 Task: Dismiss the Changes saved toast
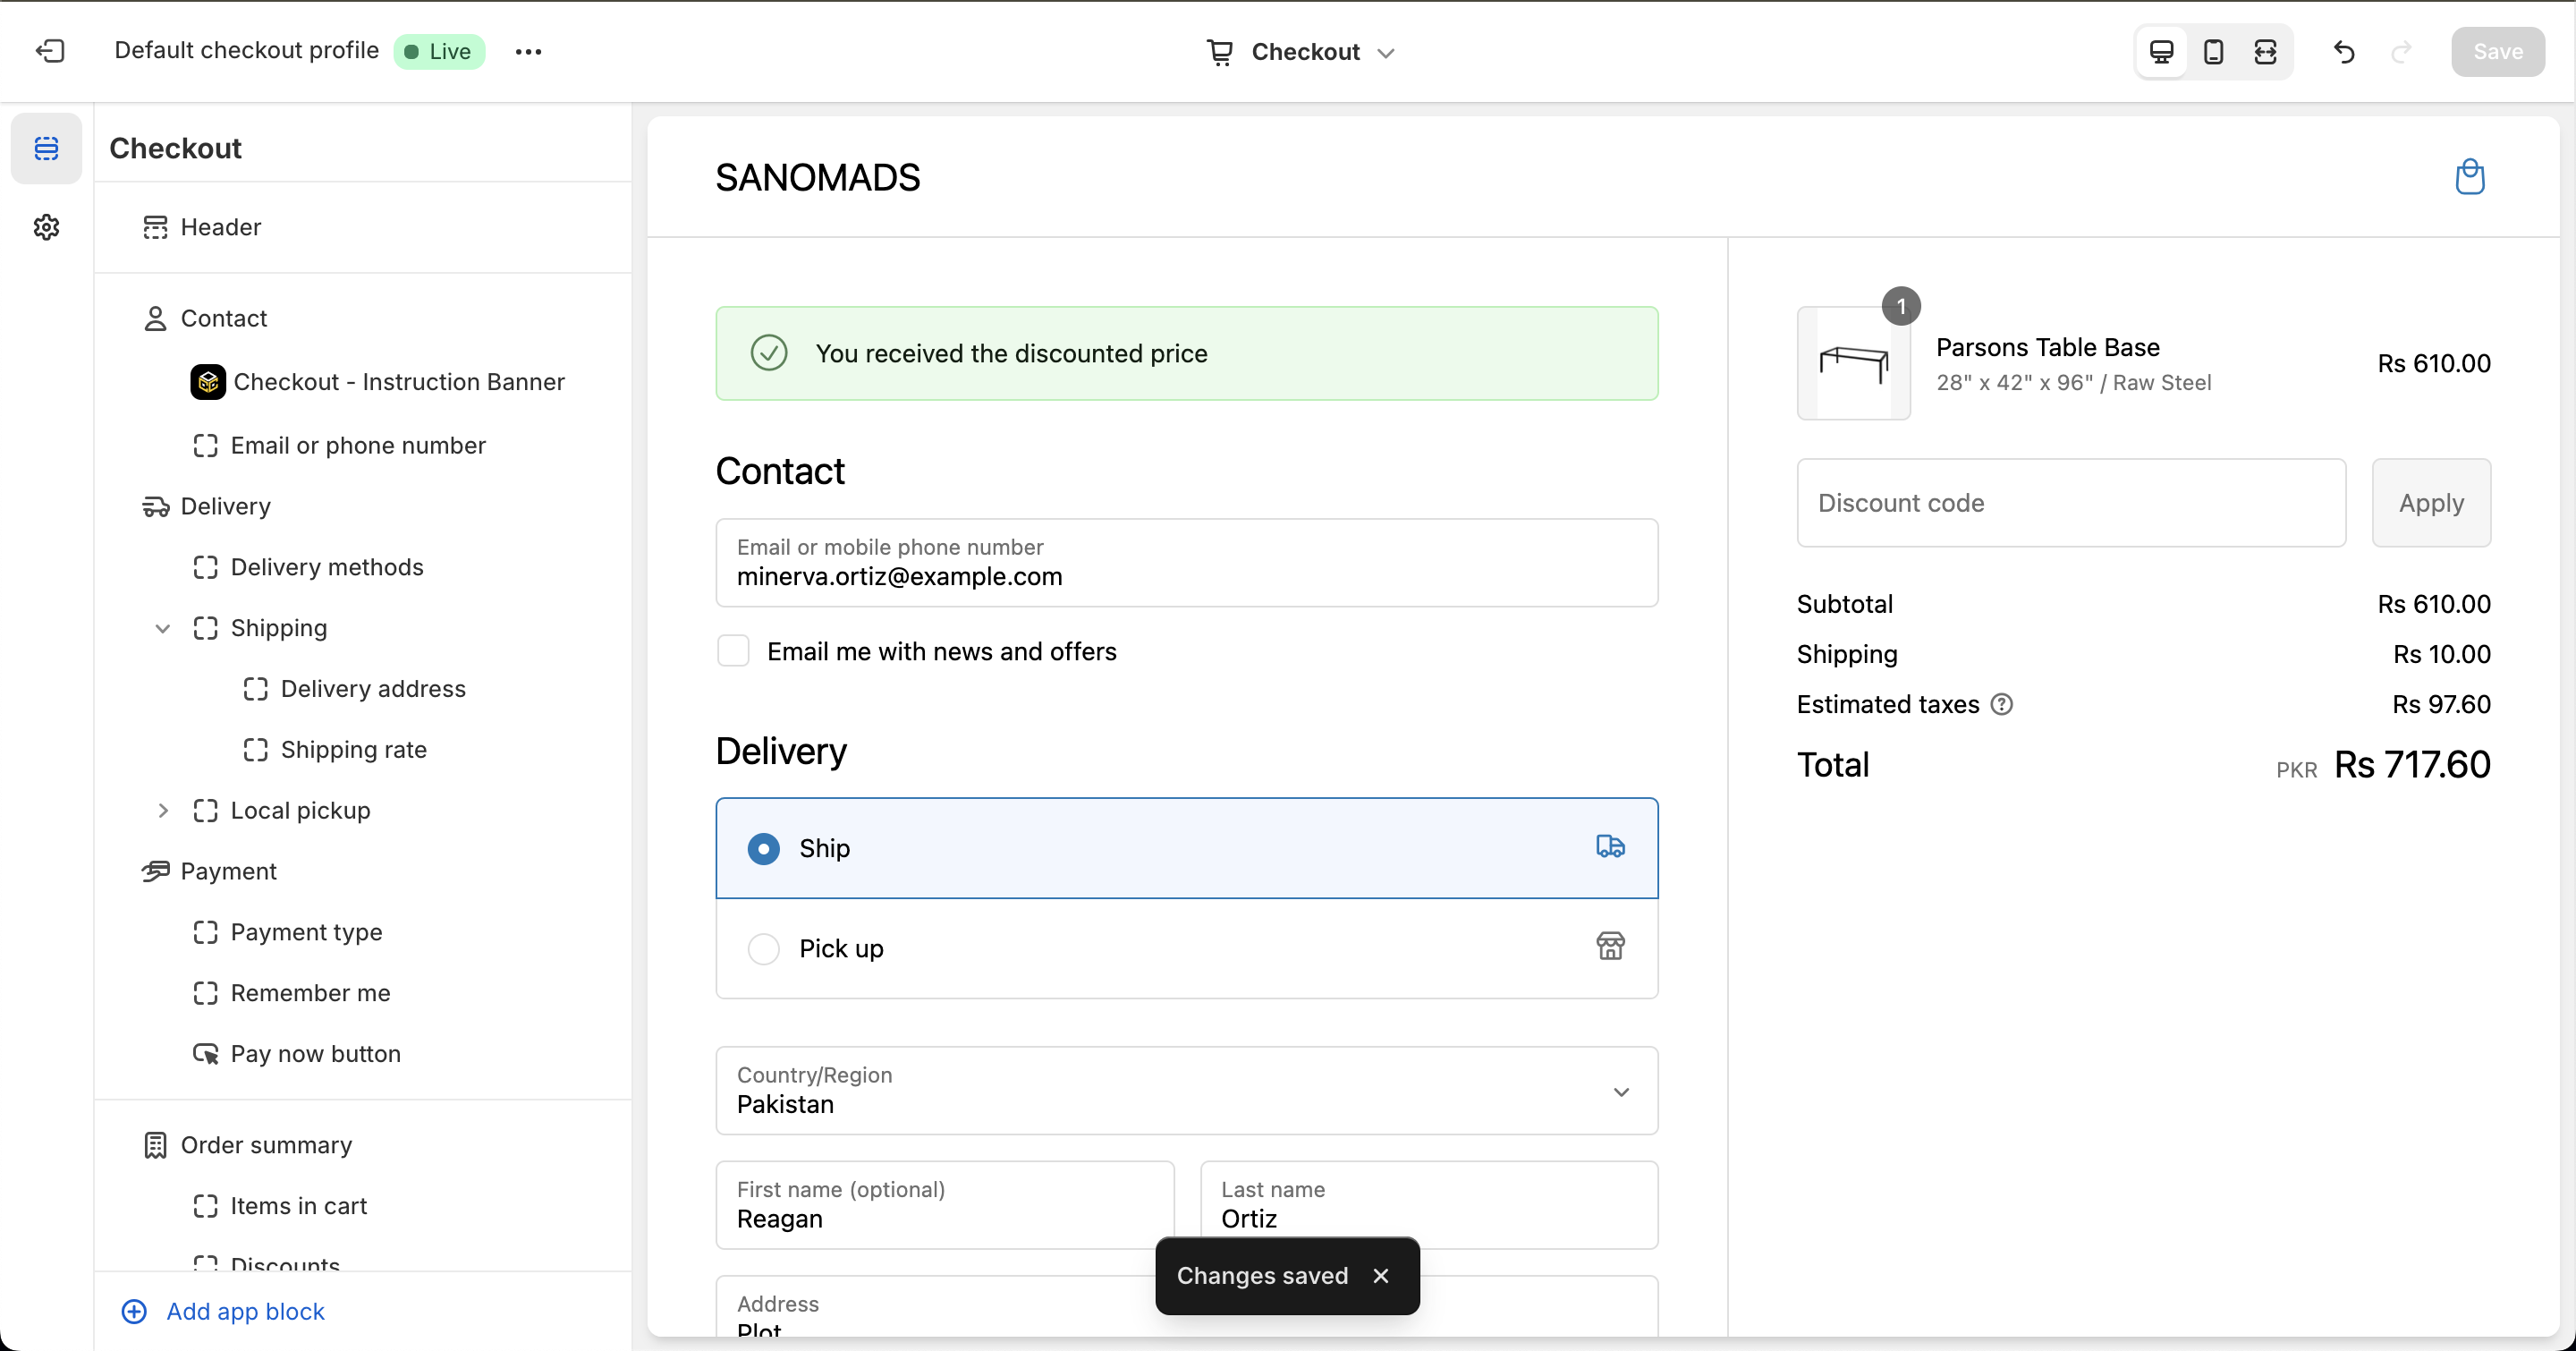[1381, 1275]
